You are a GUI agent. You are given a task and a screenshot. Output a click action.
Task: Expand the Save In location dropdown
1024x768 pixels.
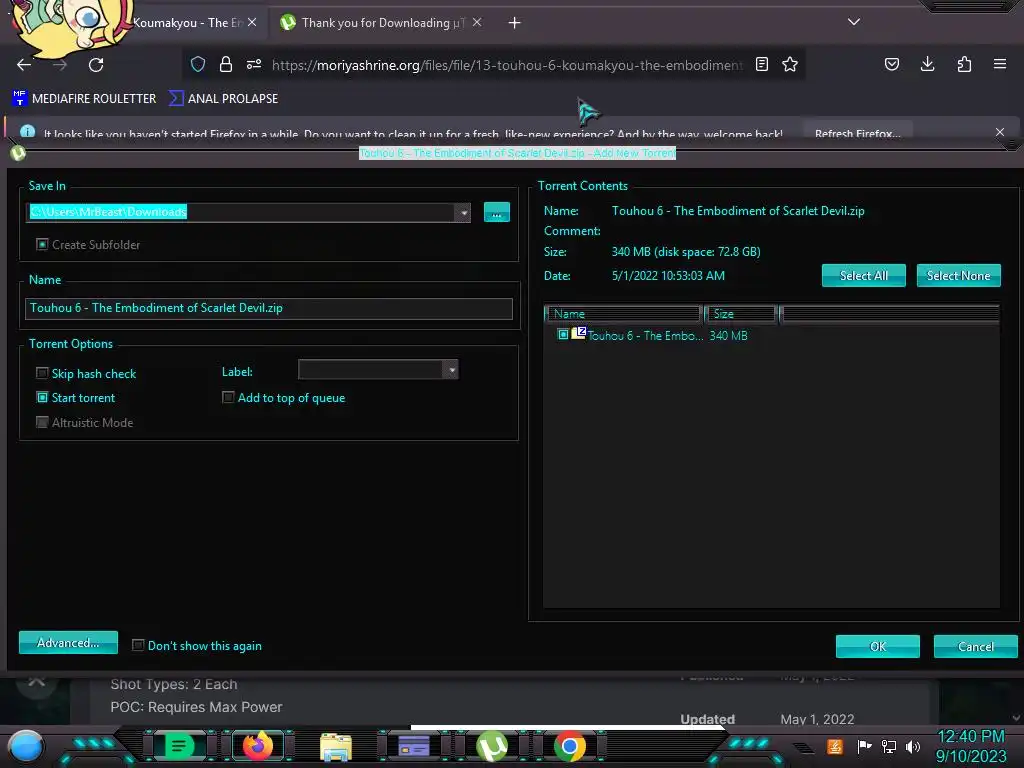(x=463, y=212)
